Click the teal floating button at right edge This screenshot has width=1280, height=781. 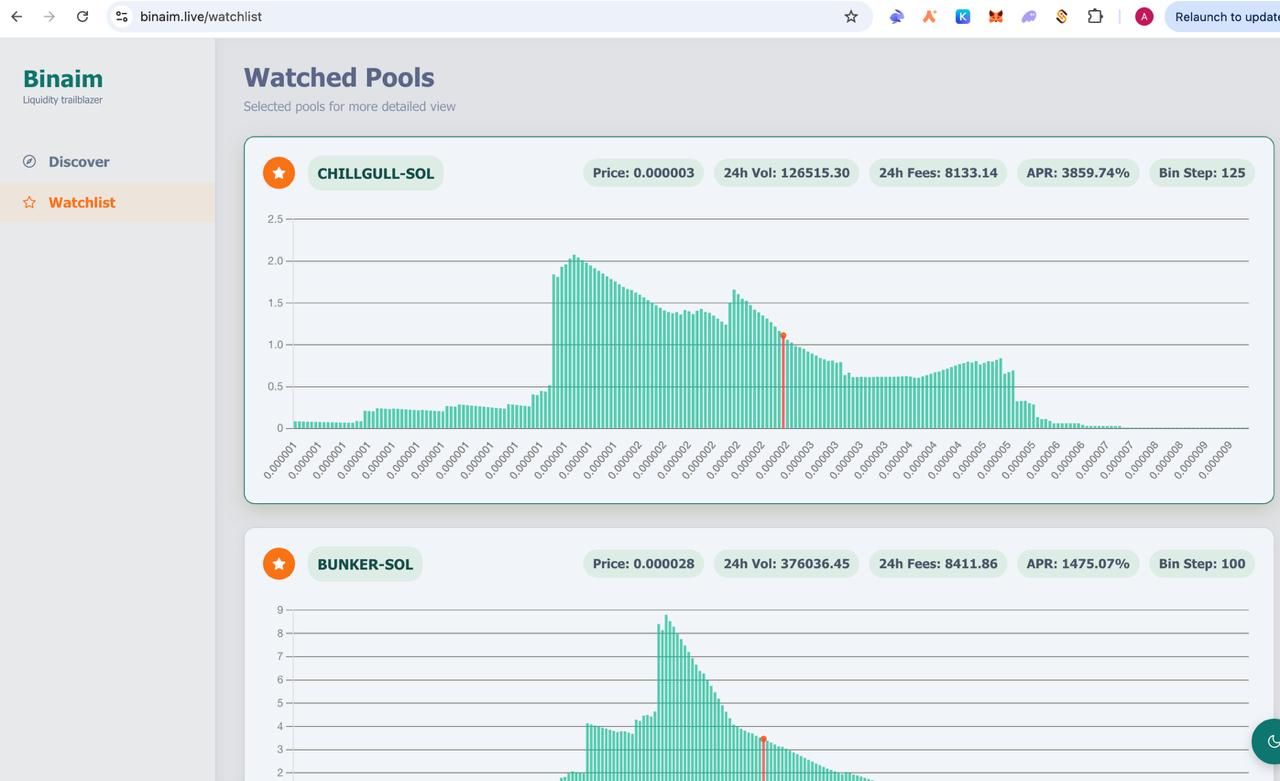(1267, 741)
